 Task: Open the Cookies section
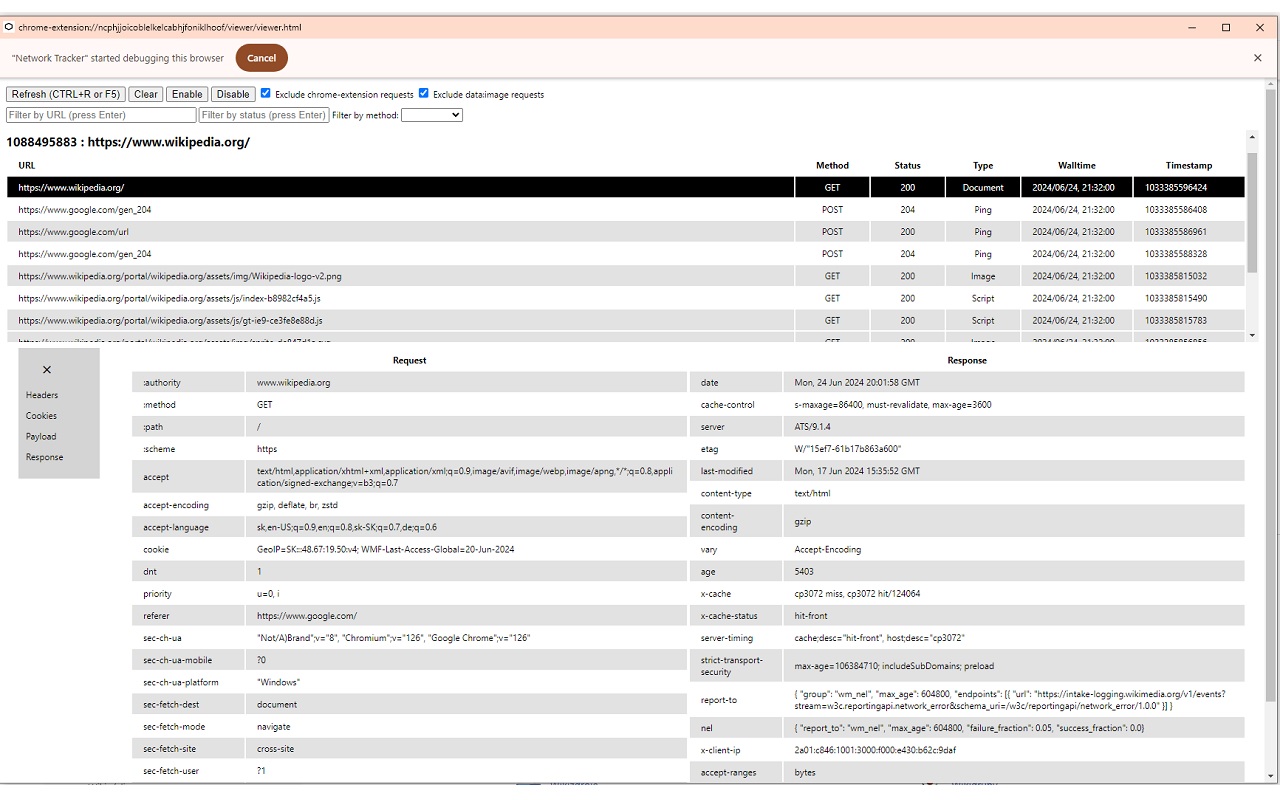point(42,416)
